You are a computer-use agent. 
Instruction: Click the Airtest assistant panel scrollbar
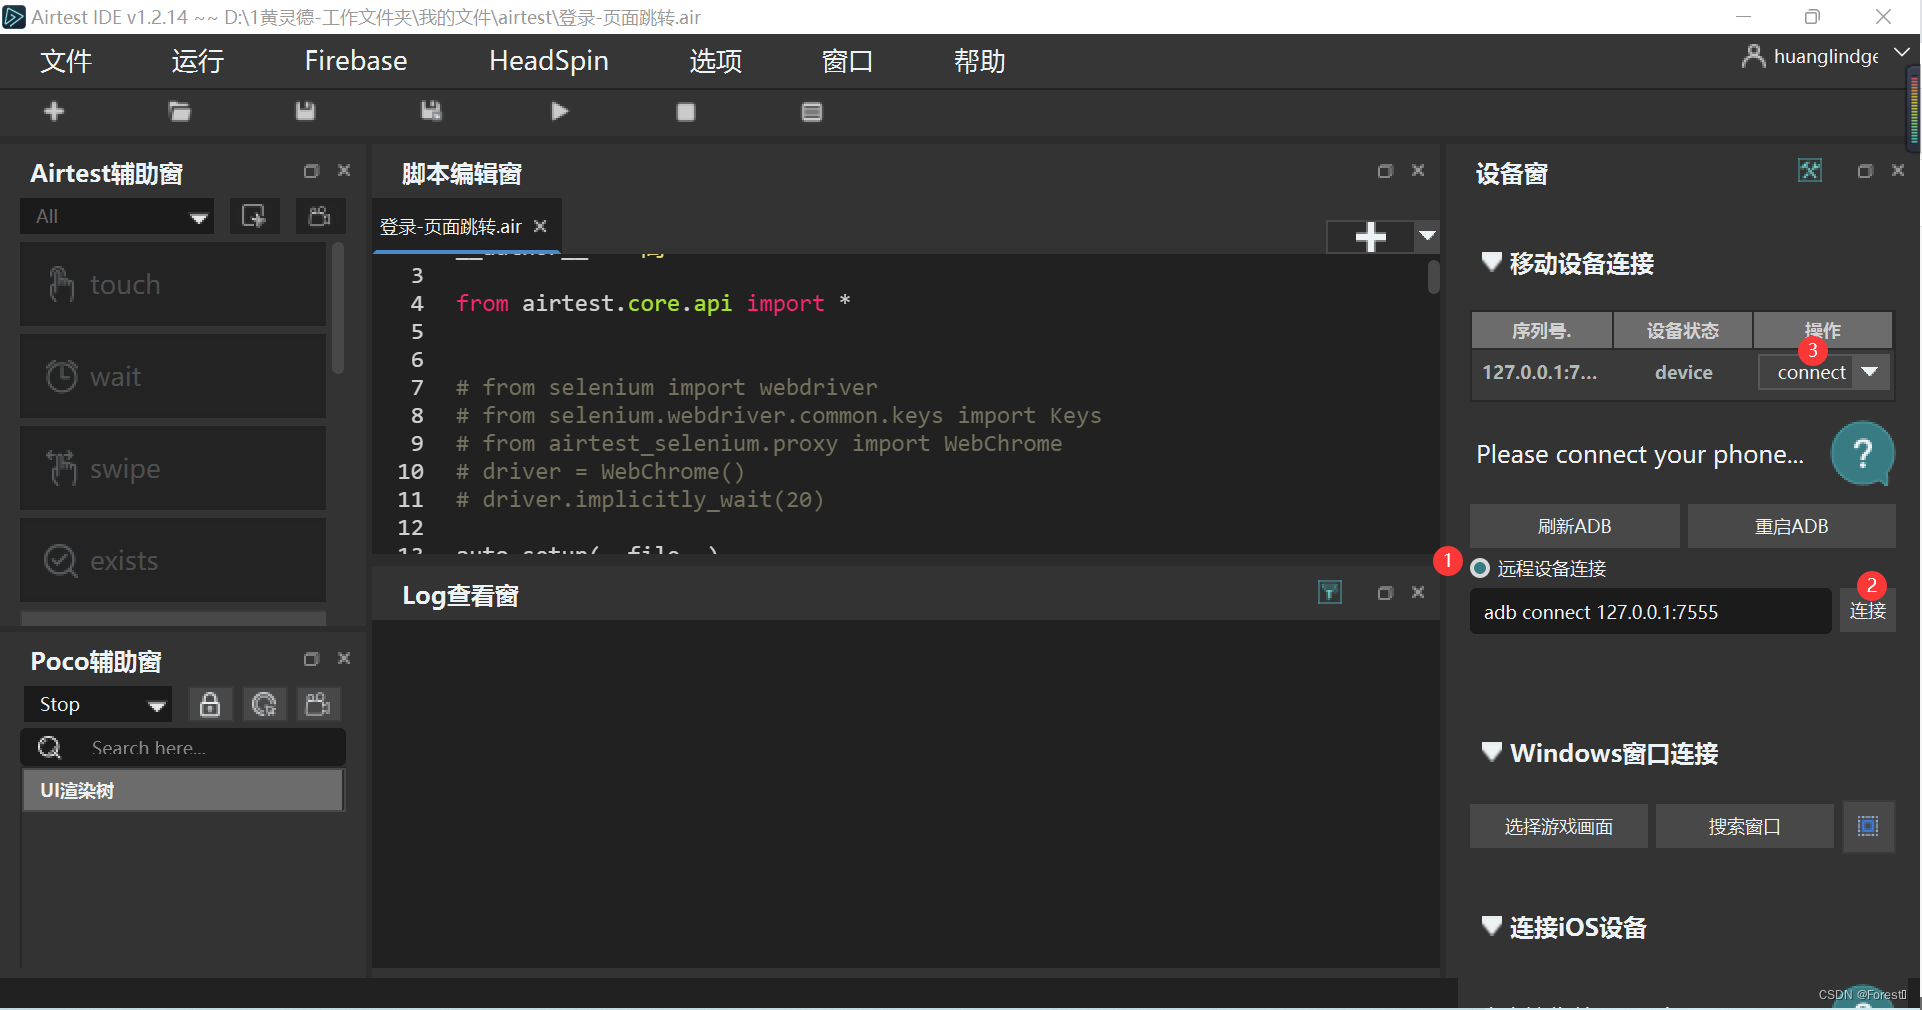338,308
